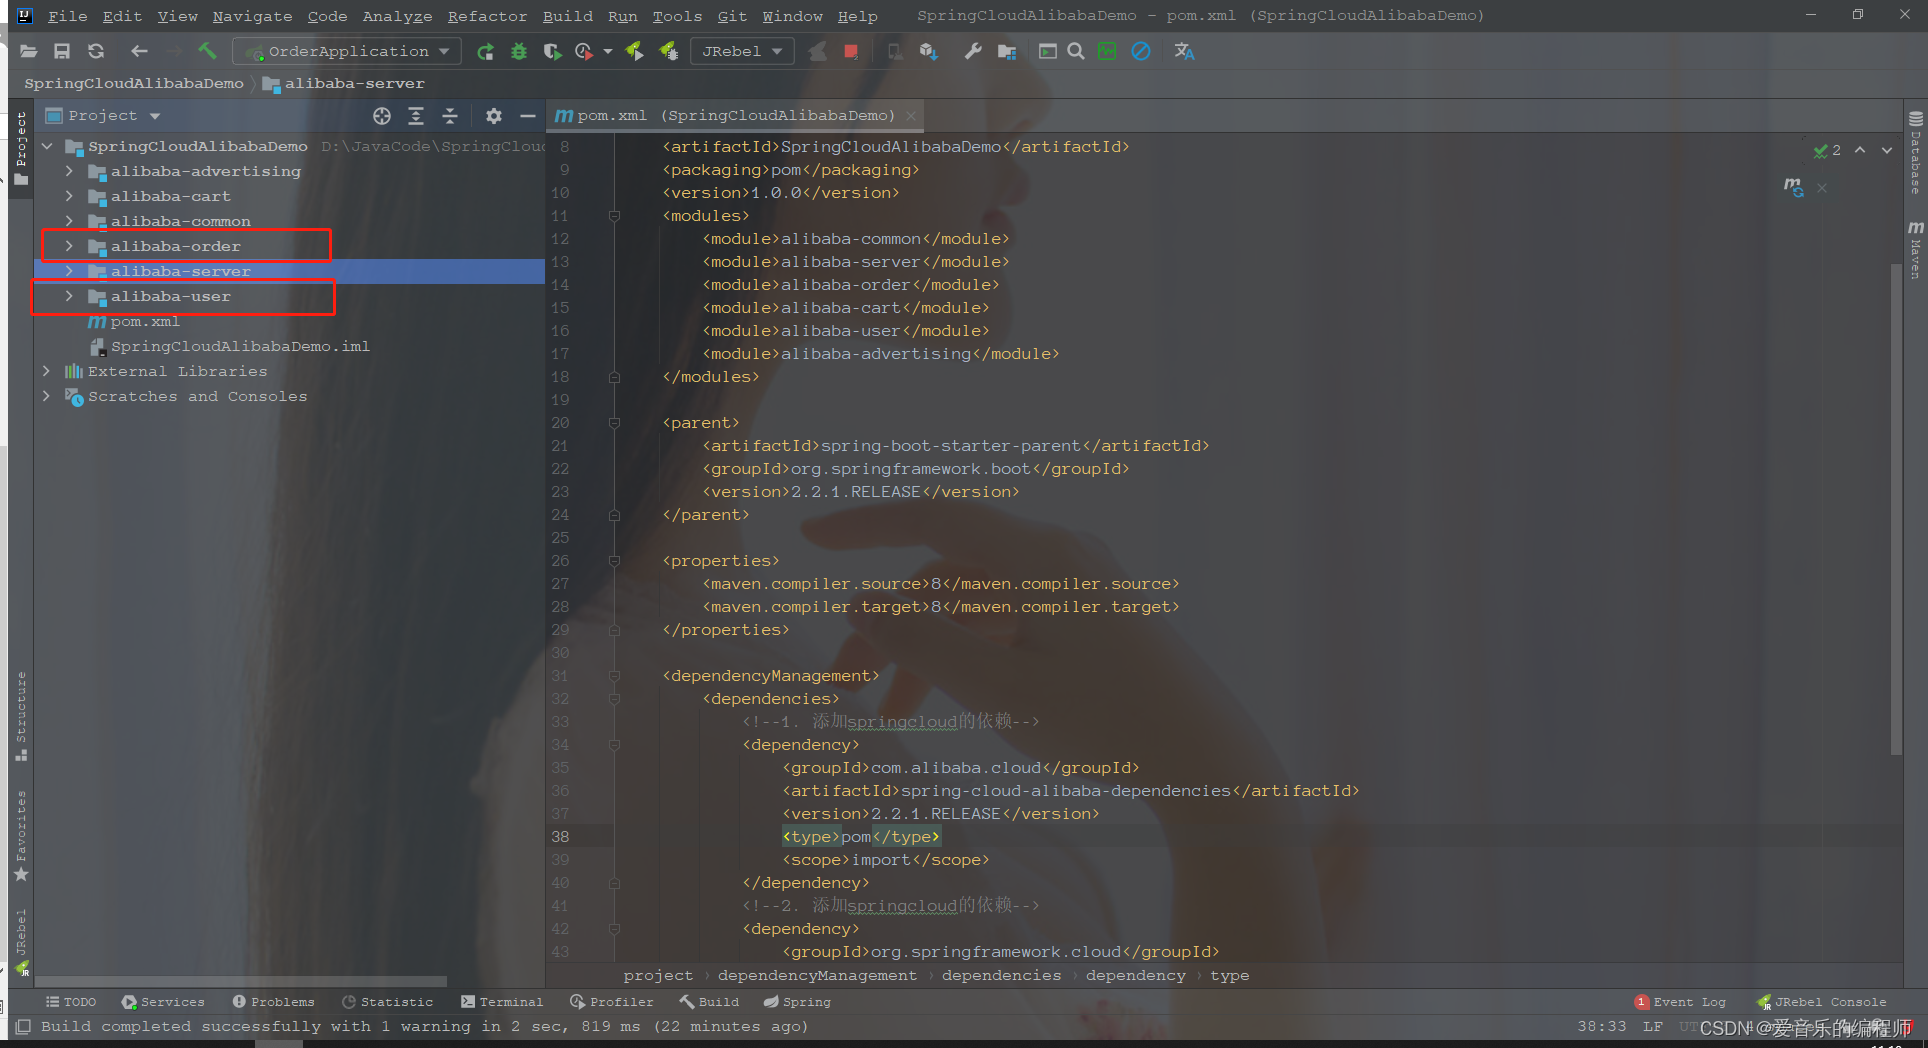Close the pom.xml editor tab
Screen dimensions: 1928x1048
click(x=911, y=116)
